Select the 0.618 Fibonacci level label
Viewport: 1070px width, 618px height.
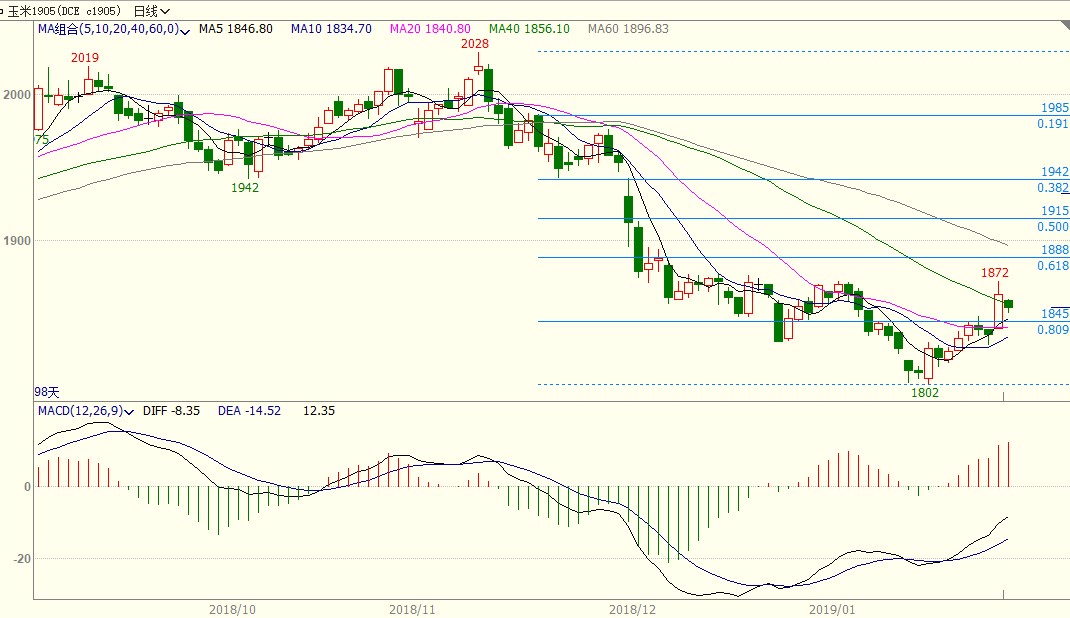coord(1053,266)
